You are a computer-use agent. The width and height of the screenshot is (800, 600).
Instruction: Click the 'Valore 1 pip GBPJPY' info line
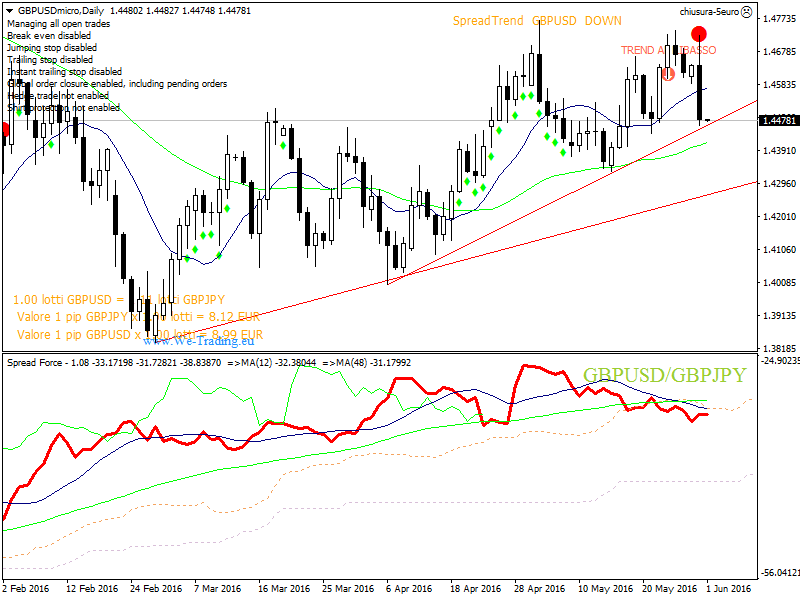(138, 317)
